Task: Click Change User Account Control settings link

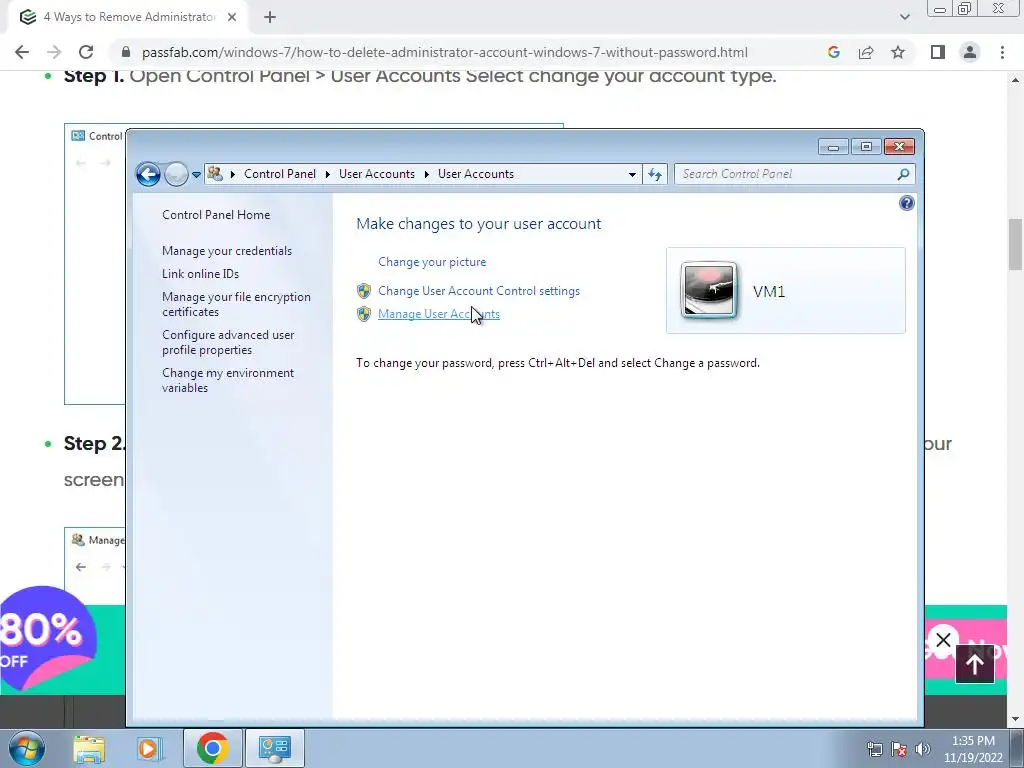Action: pos(479,291)
